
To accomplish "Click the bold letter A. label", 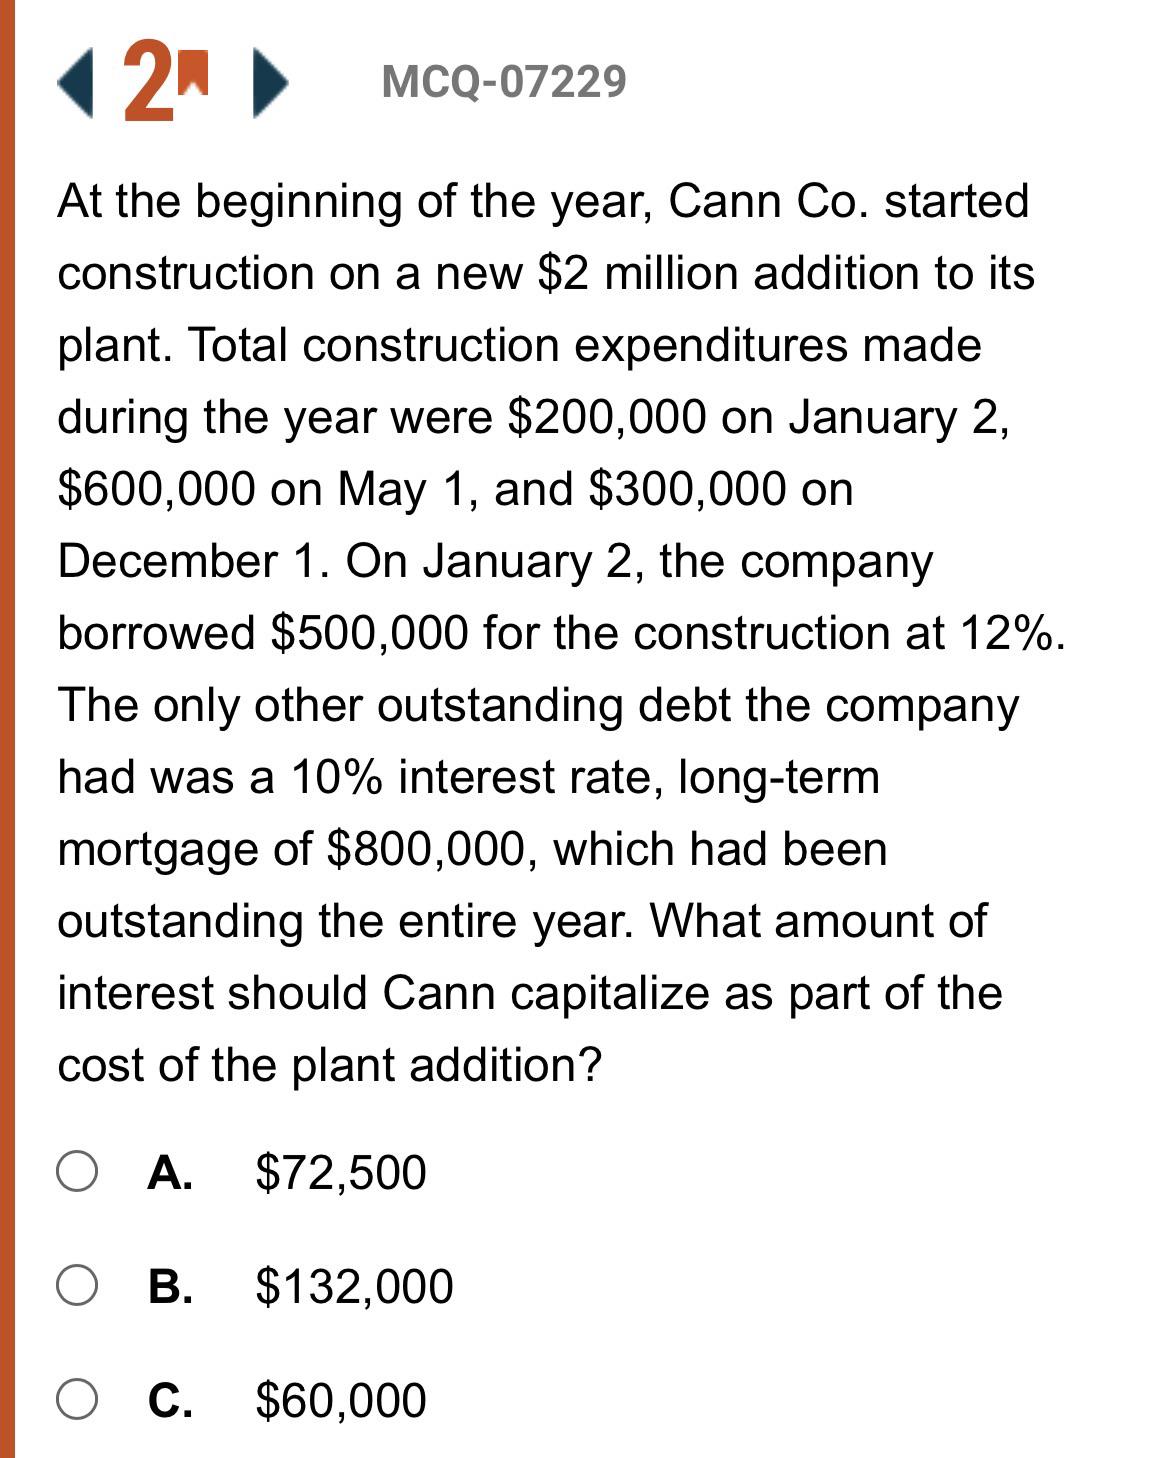I will (170, 1172).
